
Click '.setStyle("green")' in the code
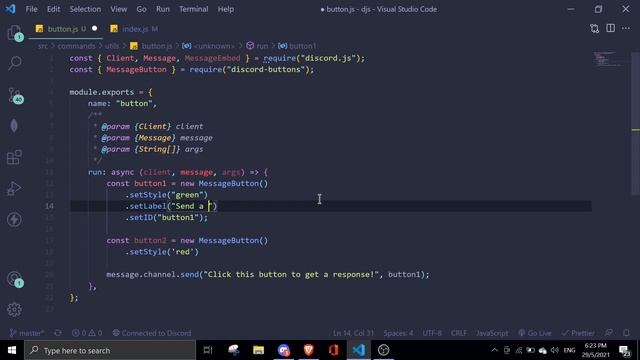[167, 195]
